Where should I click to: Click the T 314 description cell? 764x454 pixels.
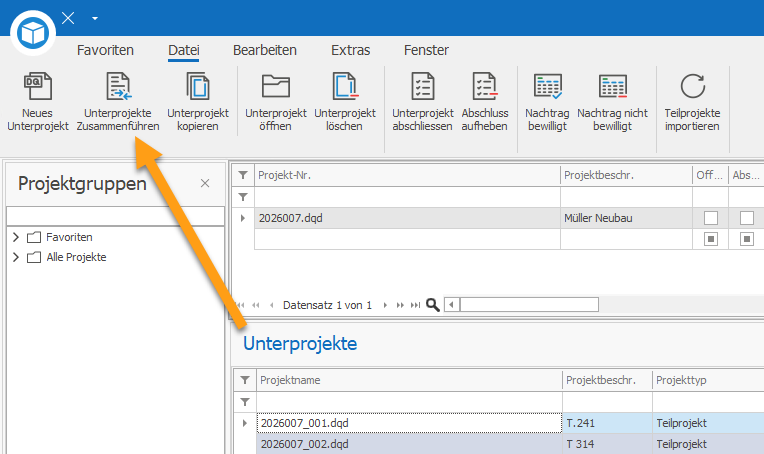tap(607, 444)
